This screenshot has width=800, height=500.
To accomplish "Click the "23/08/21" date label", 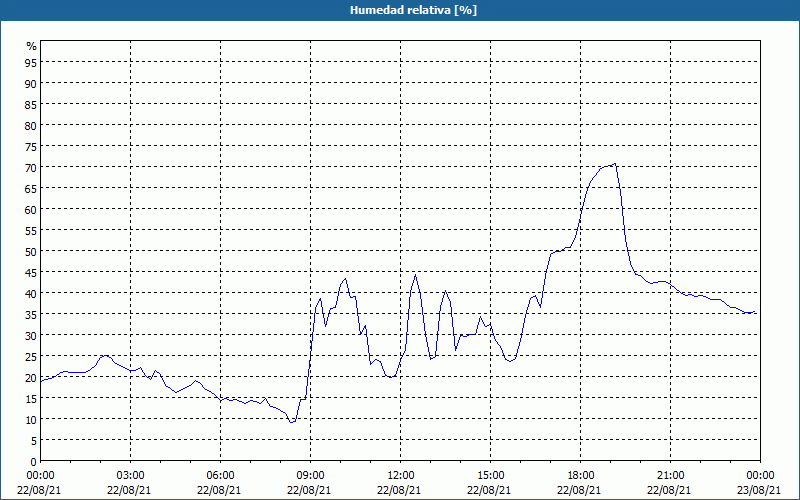I will [x=760, y=490].
